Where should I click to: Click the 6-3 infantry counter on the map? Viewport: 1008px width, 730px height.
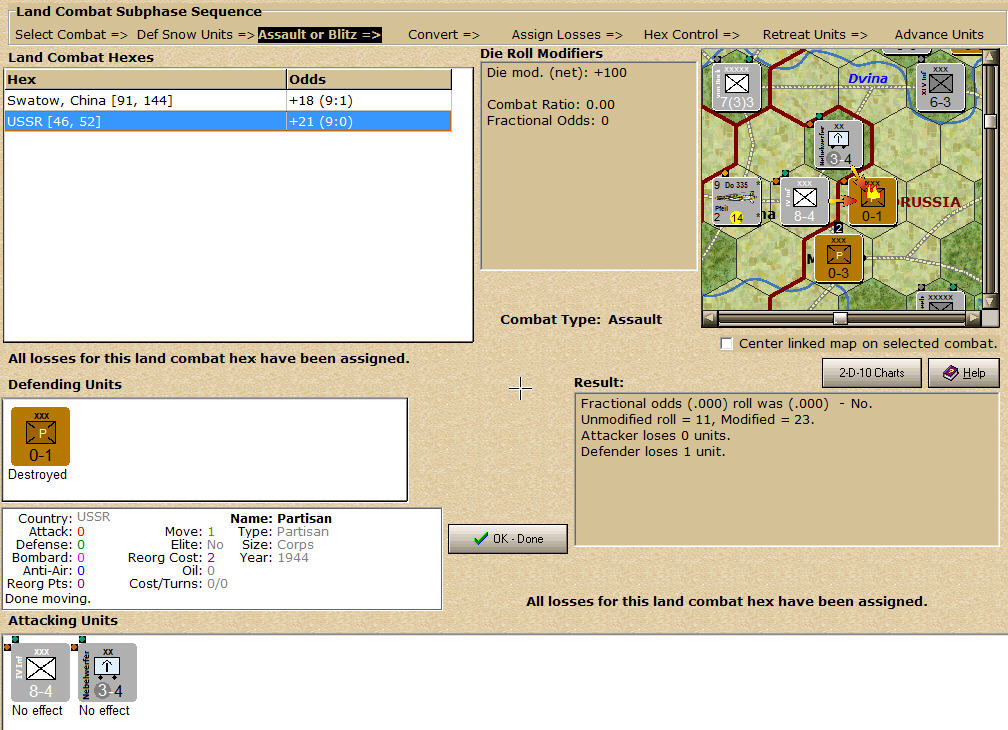[940, 87]
